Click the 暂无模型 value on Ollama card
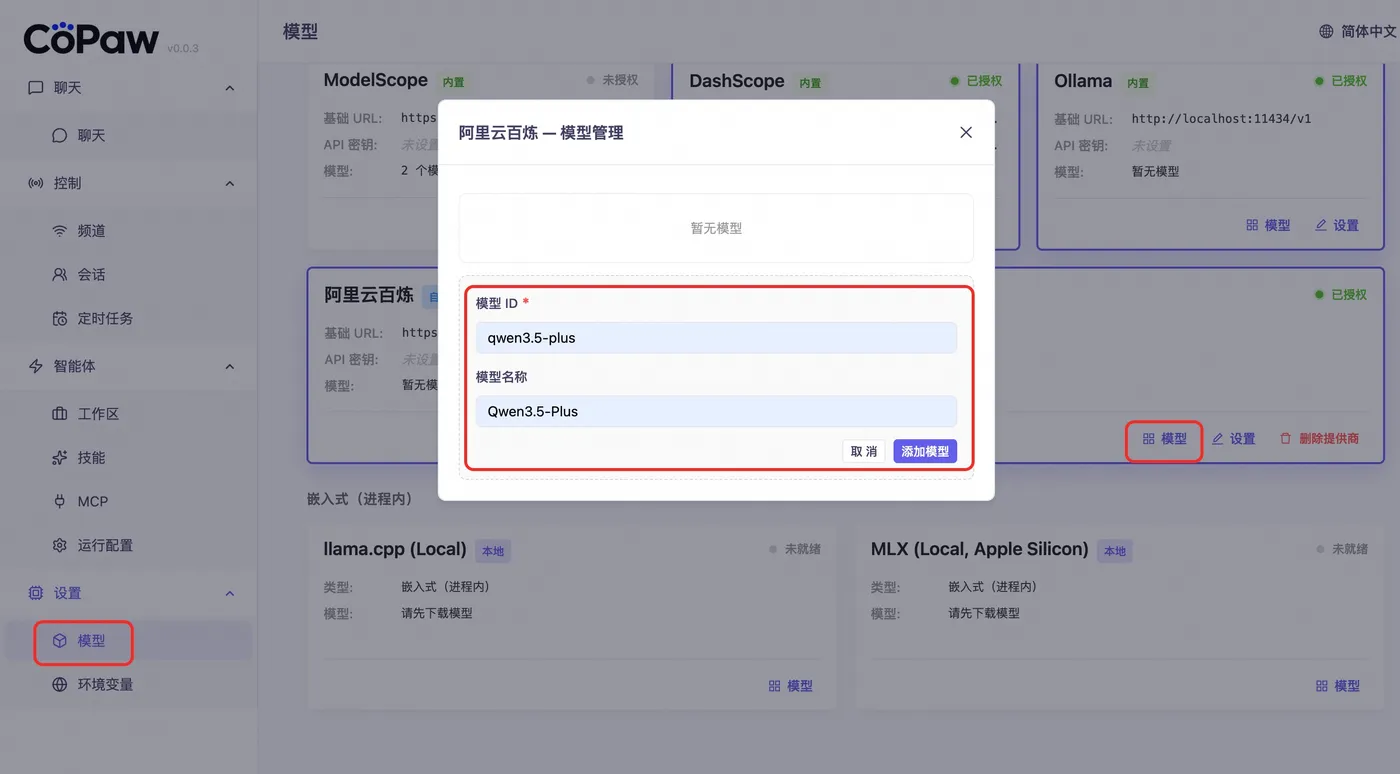This screenshot has width=1400, height=774. tap(1155, 172)
